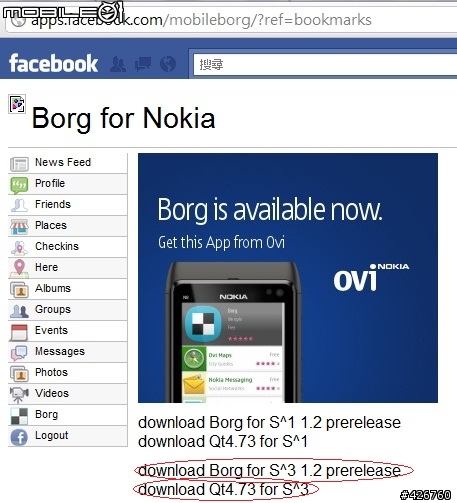Select Profile from sidebar menu
Image resolution: width=457 pixels, height=503 pixels.
coord(68,184)
